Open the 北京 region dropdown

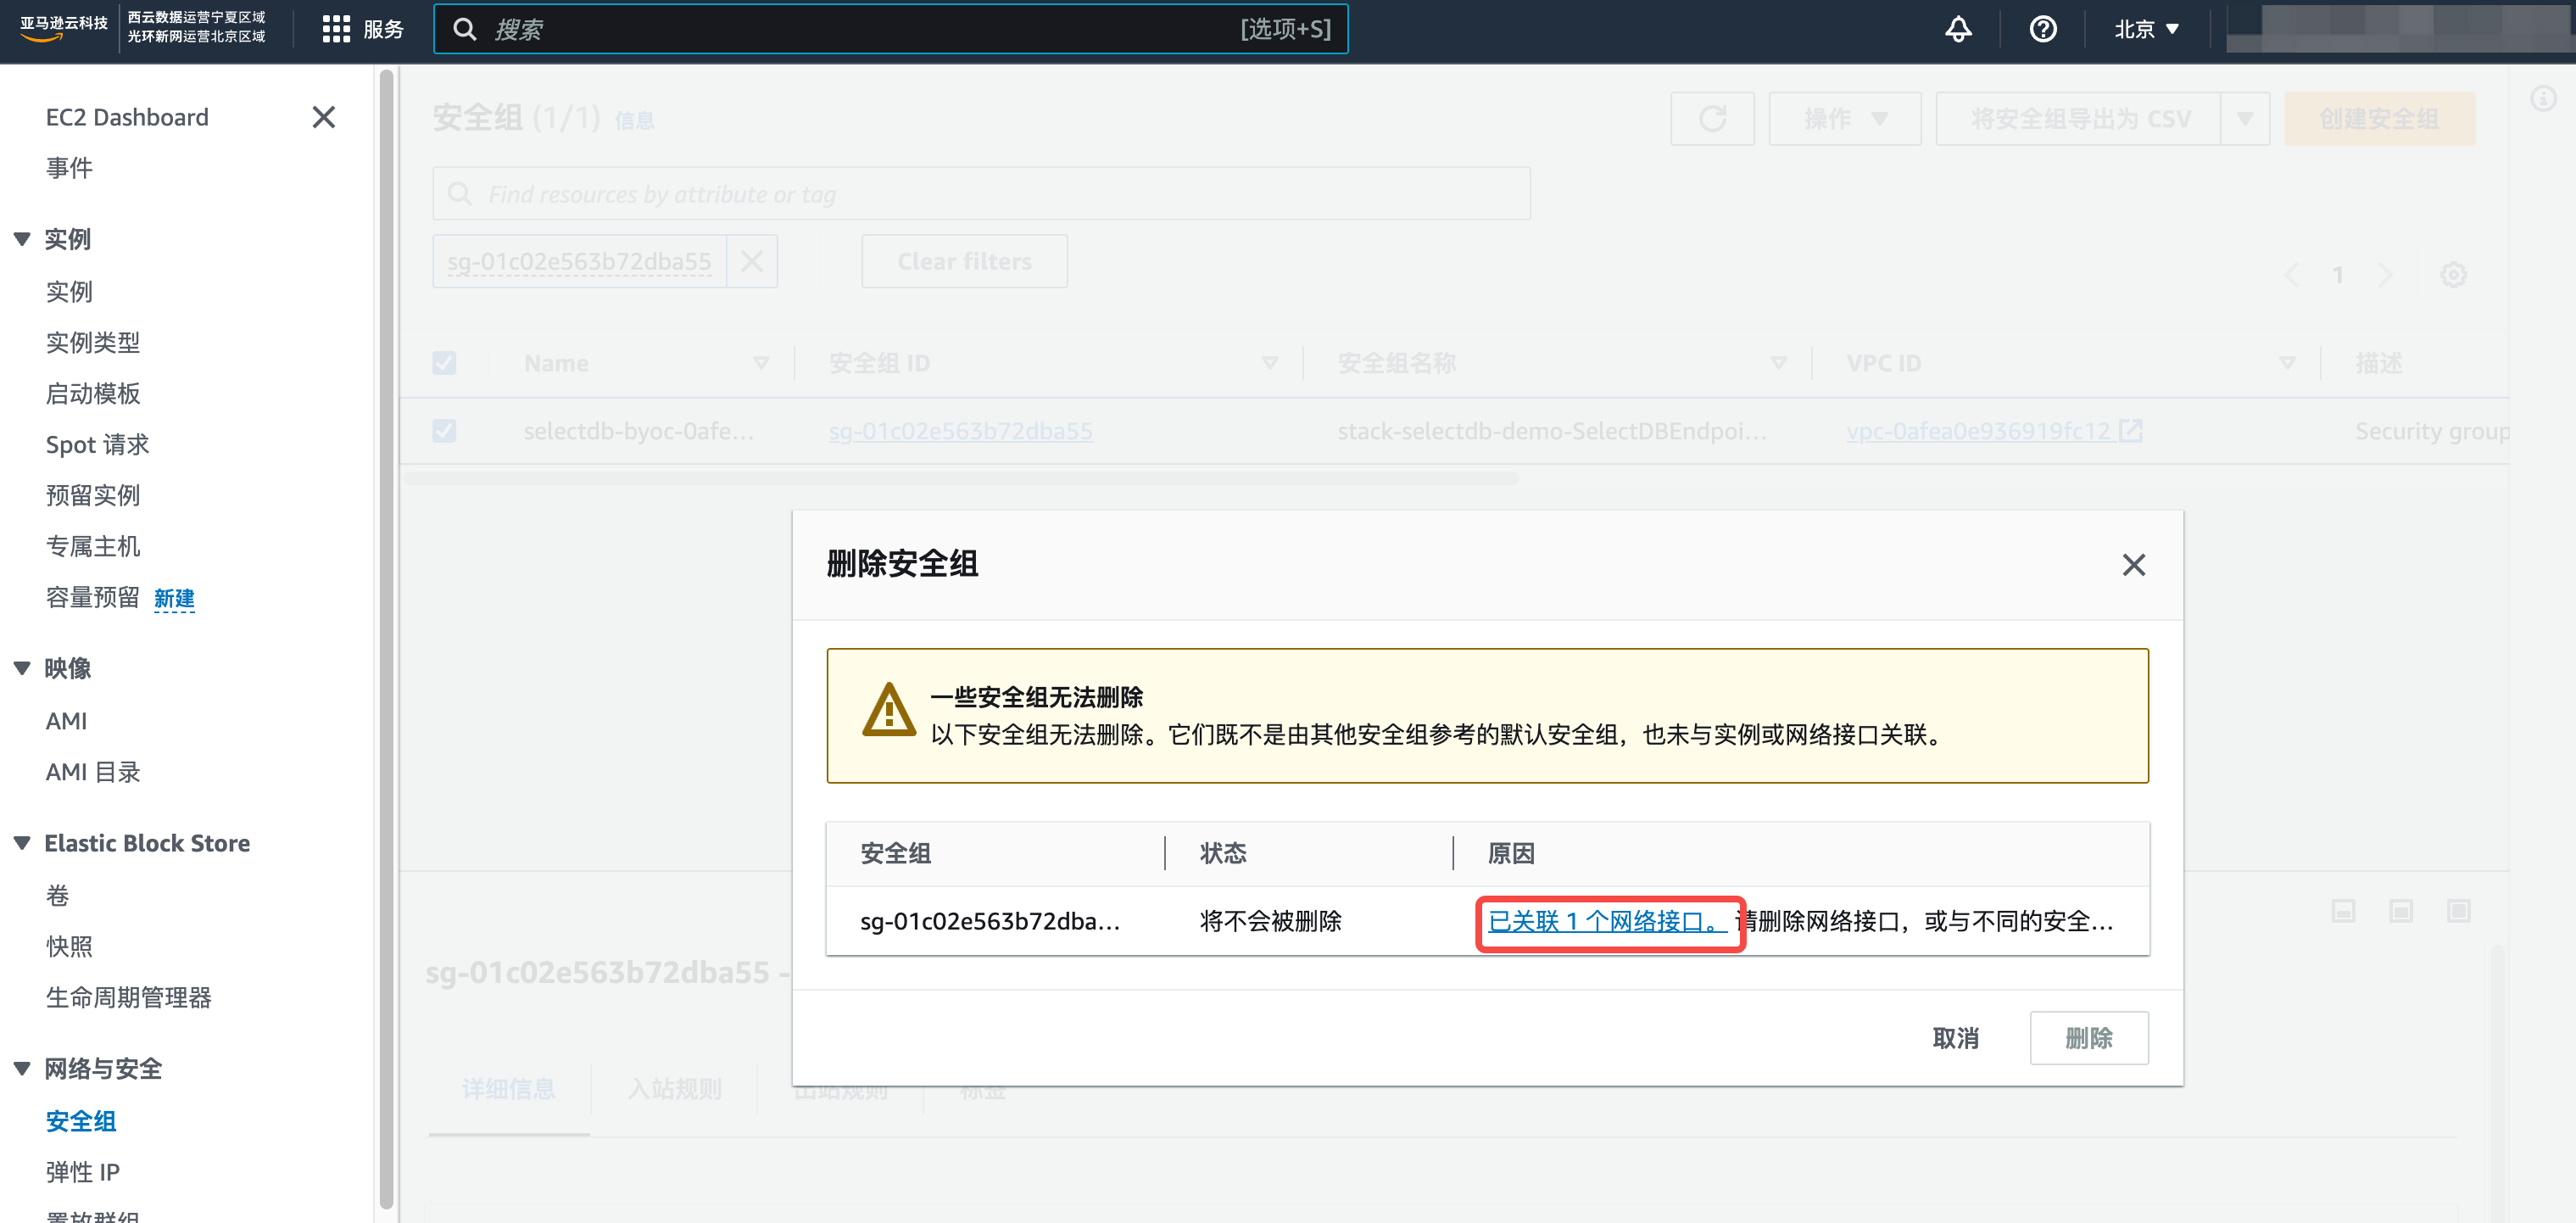(x=2146, y=29)
